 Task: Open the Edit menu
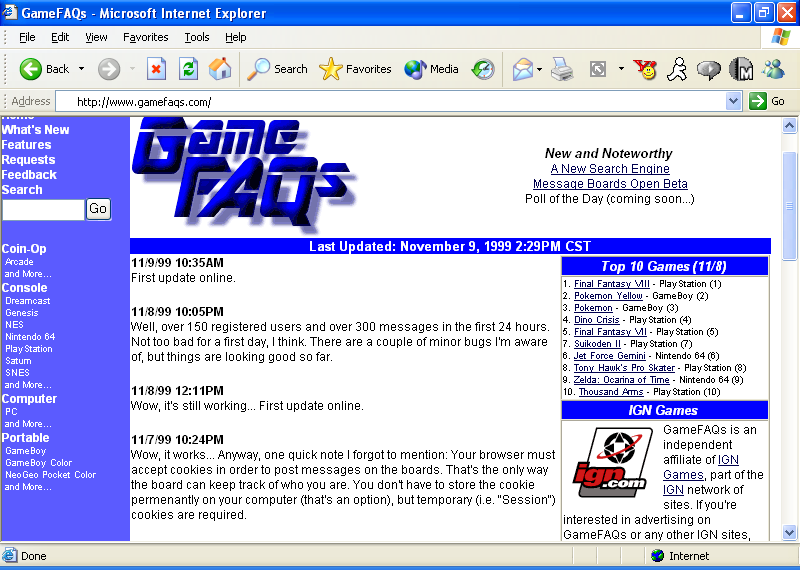click(60, 37)
